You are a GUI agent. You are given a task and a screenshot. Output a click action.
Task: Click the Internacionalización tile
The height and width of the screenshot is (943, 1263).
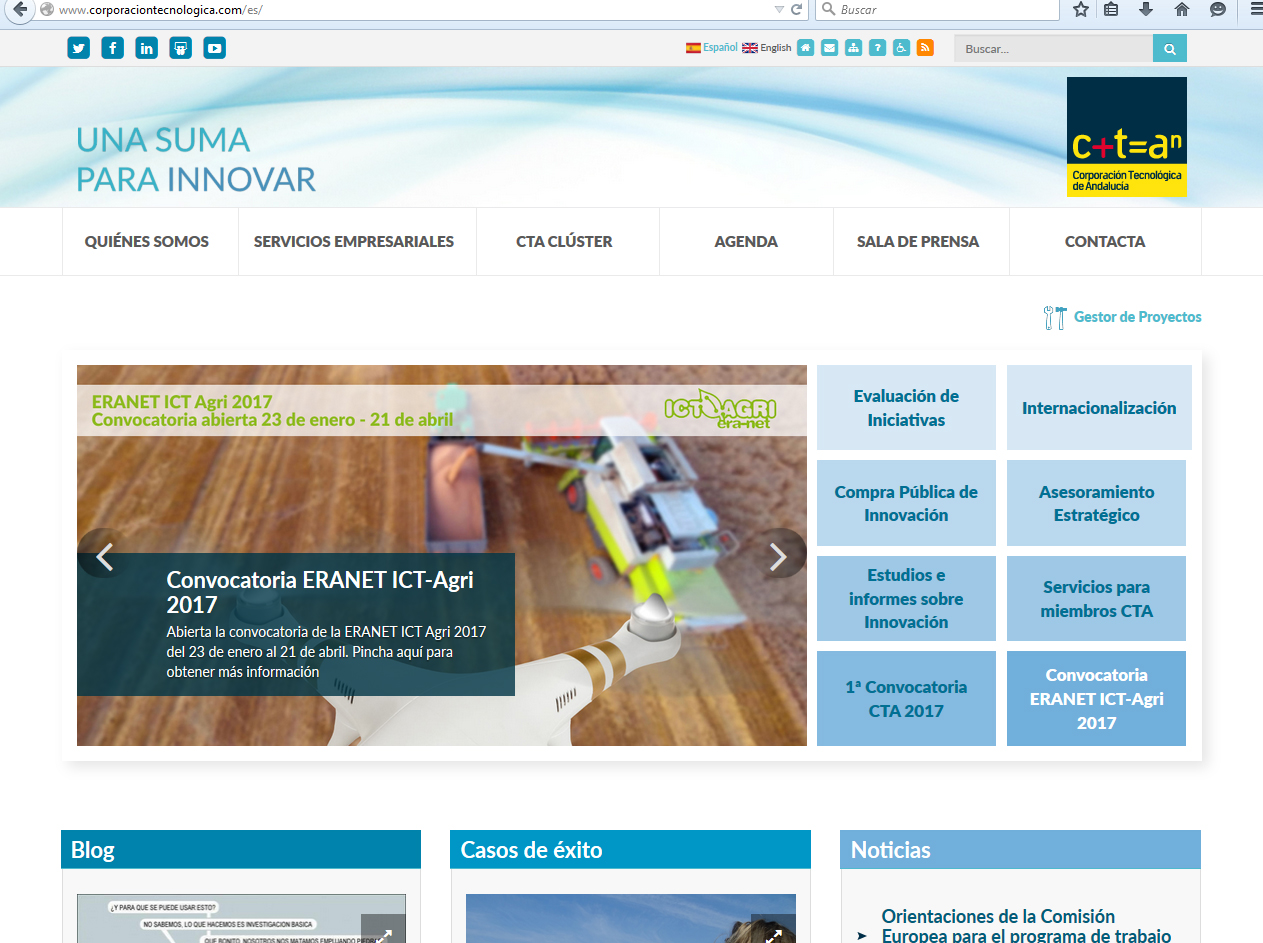coord(1098,408)
